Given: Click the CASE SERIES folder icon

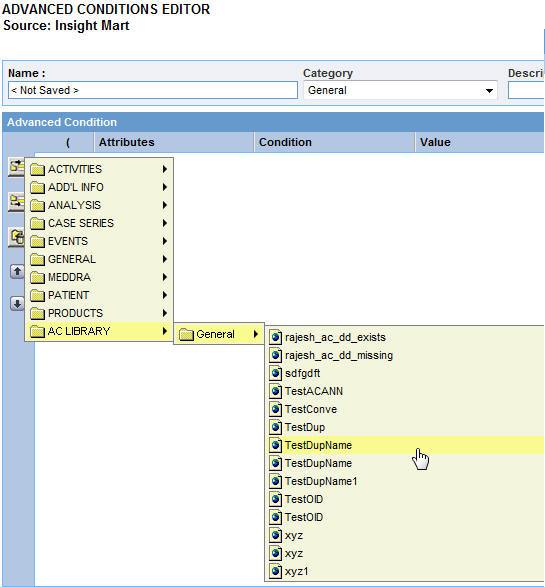Looking at the screenshot, I should point(37,223).
